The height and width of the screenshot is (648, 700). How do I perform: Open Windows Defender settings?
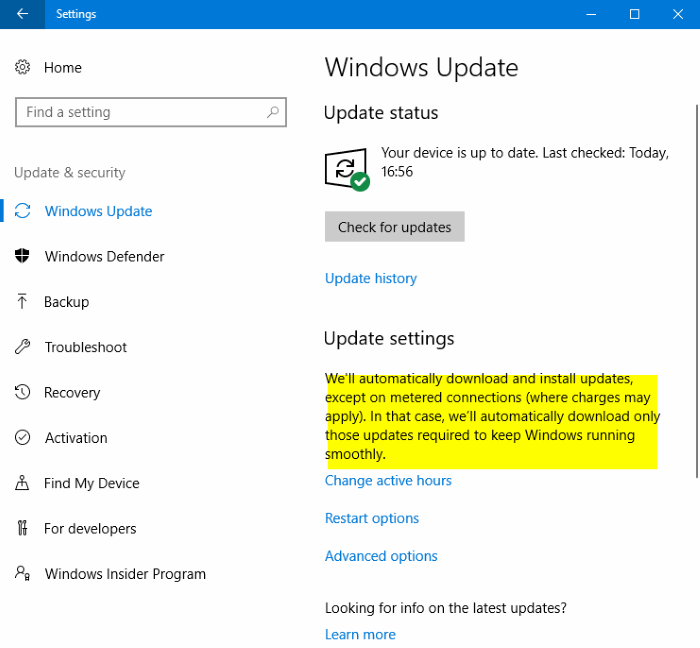104,257
